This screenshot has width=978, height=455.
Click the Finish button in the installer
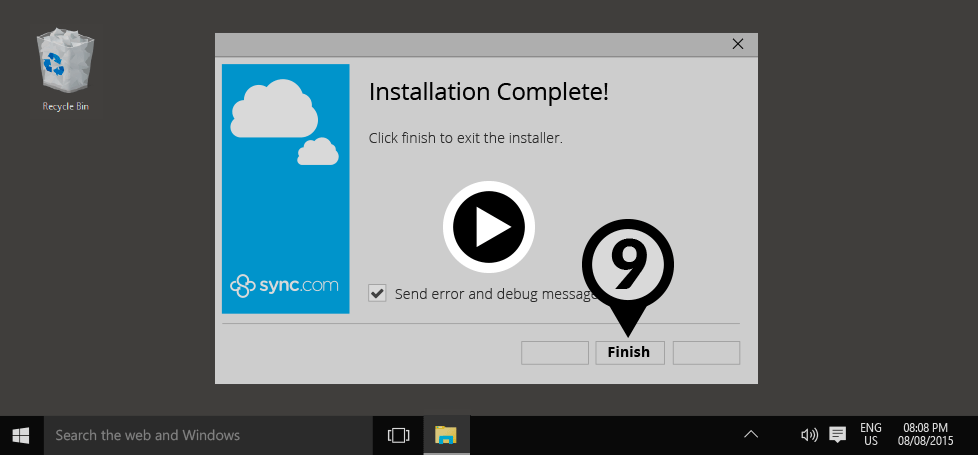coord(629,352)
